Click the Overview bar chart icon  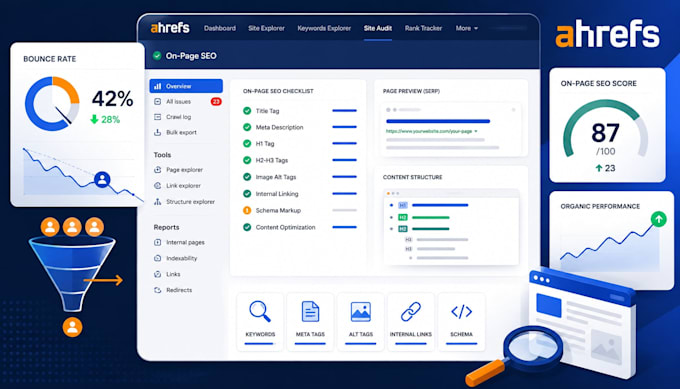(x=158, y=86)
